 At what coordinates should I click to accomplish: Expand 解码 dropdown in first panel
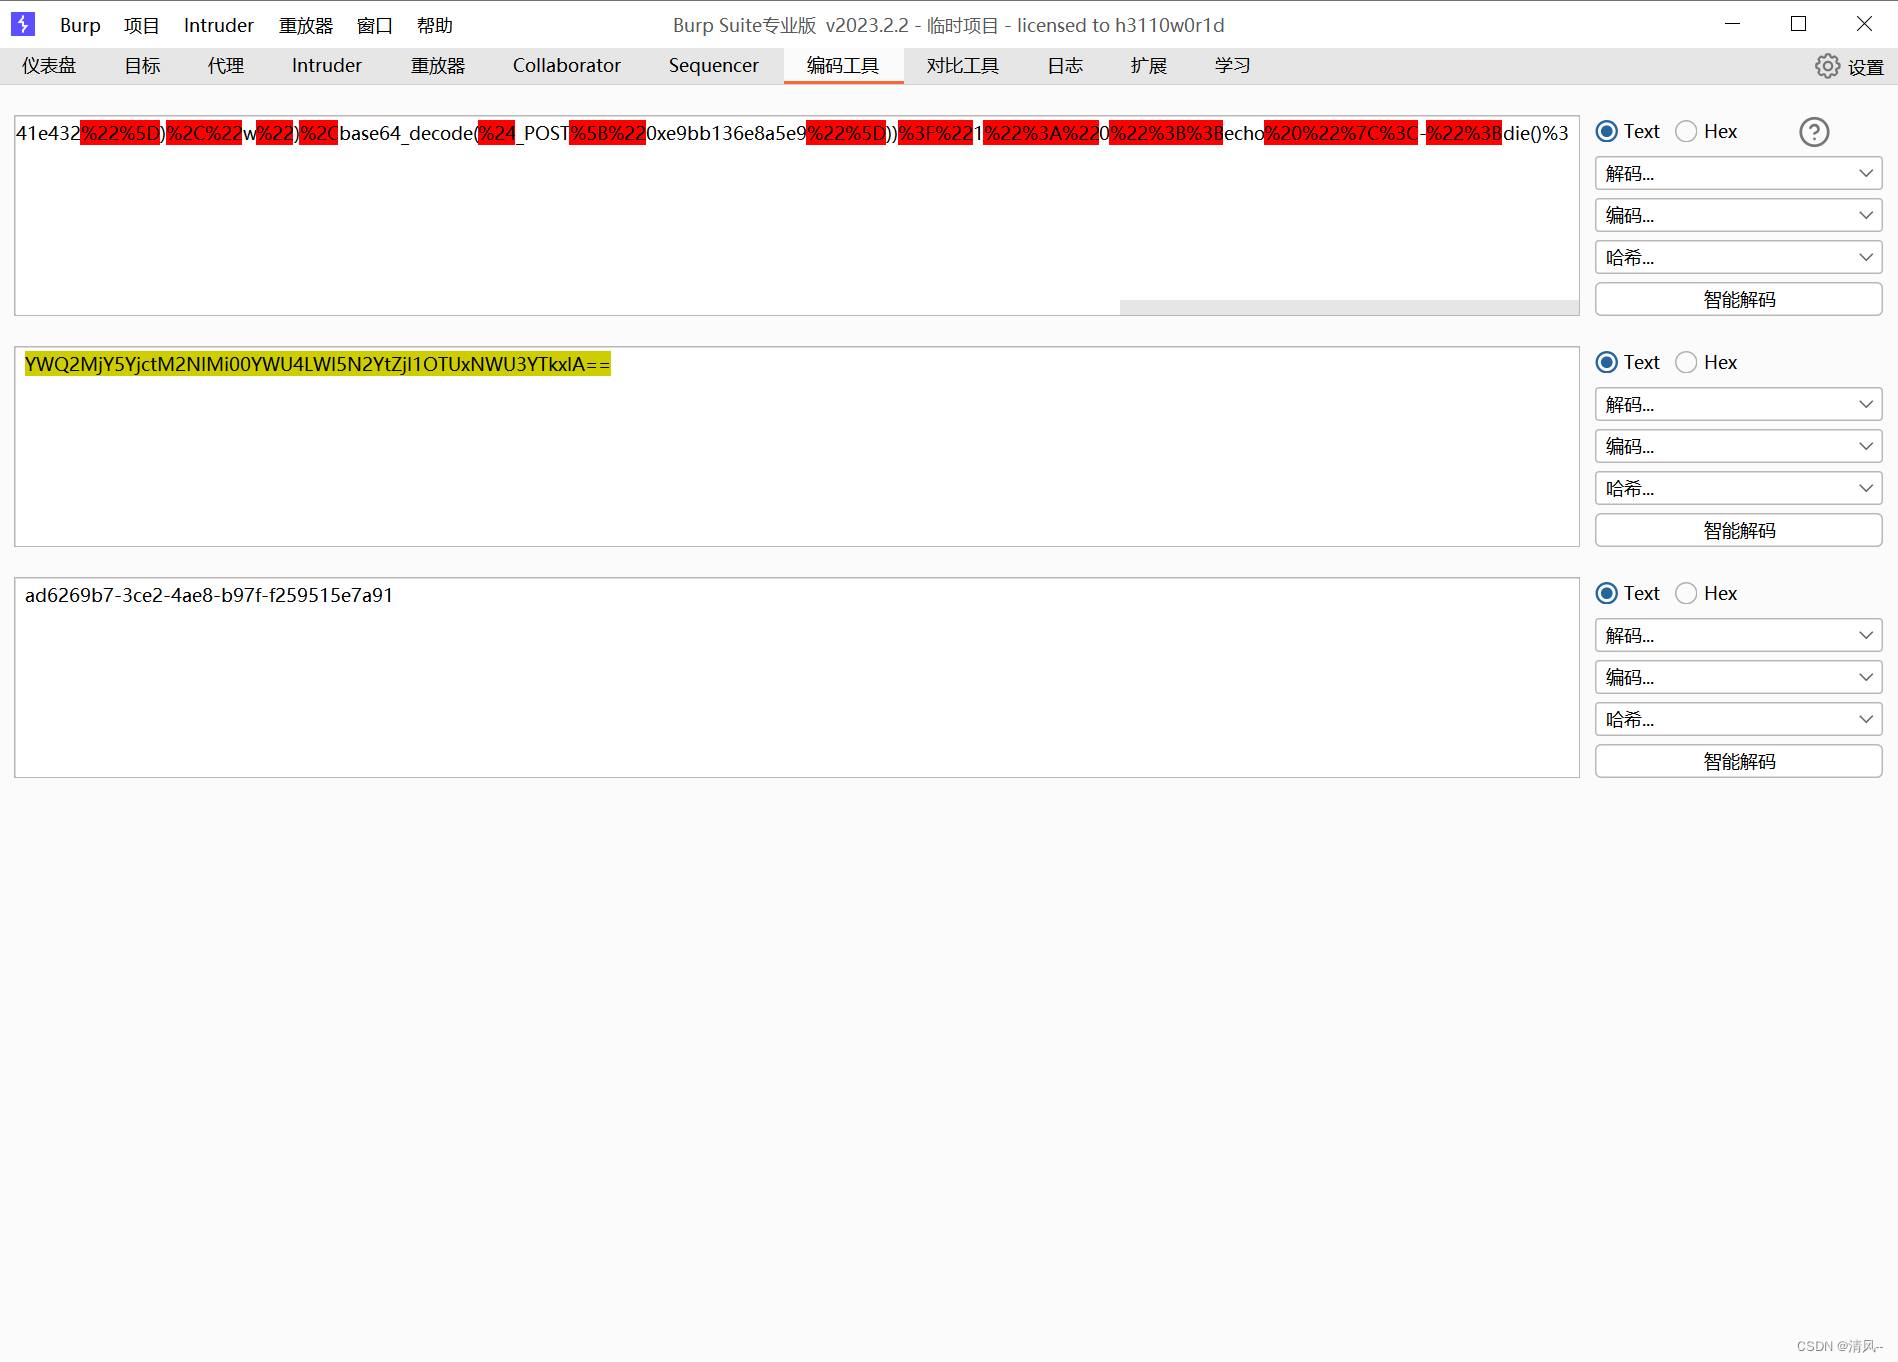coord(1738,173)
